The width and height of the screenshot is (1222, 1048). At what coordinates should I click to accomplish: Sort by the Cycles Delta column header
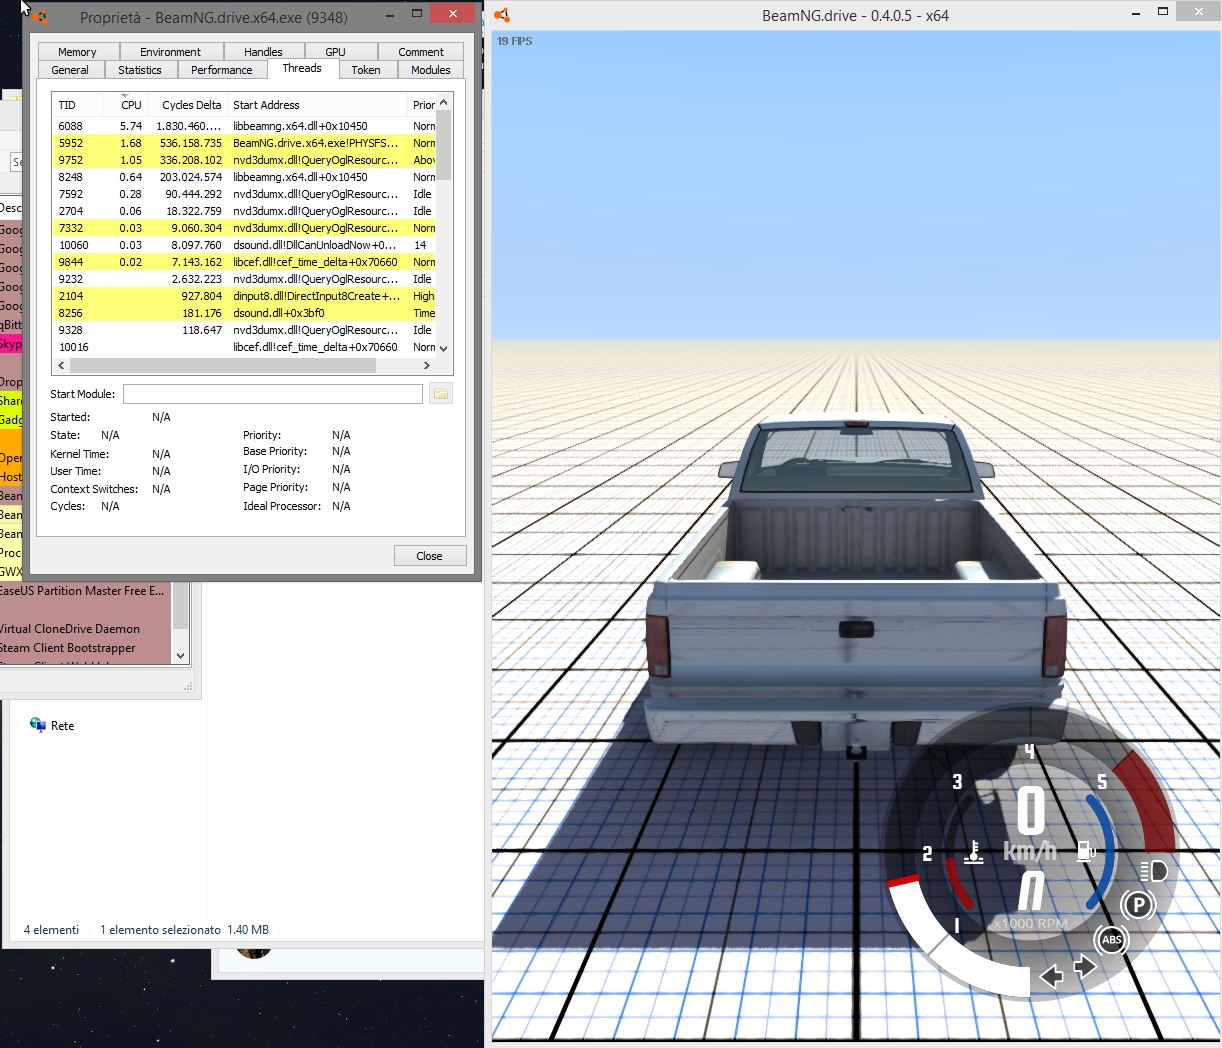(188, 105)
